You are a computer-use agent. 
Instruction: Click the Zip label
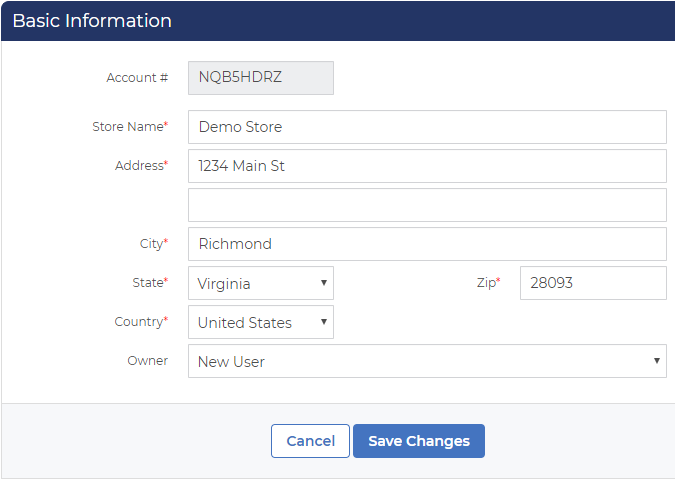tap(487, 283)
